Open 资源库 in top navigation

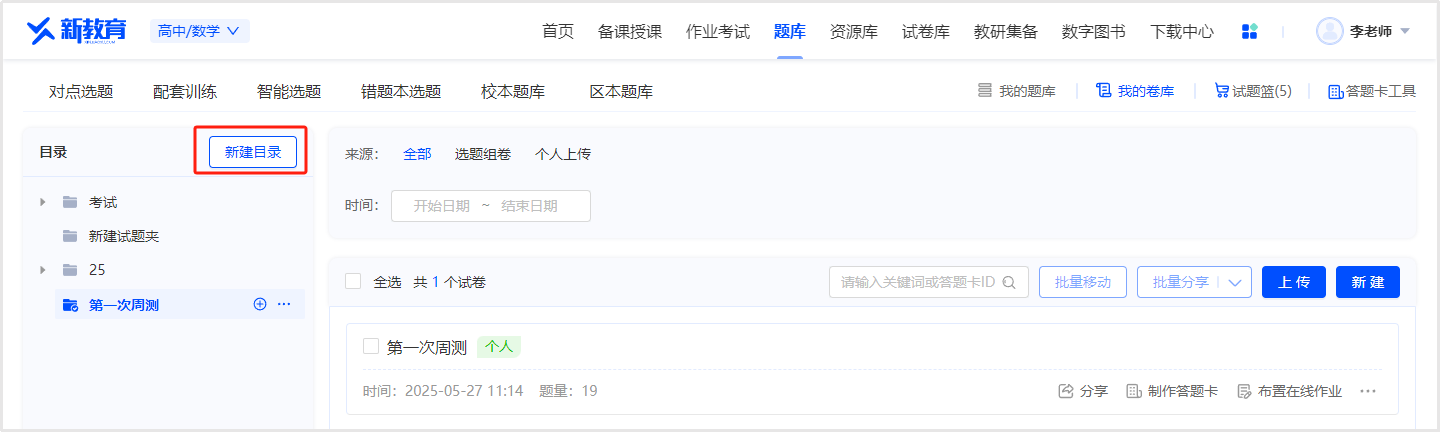pos(854,31)
